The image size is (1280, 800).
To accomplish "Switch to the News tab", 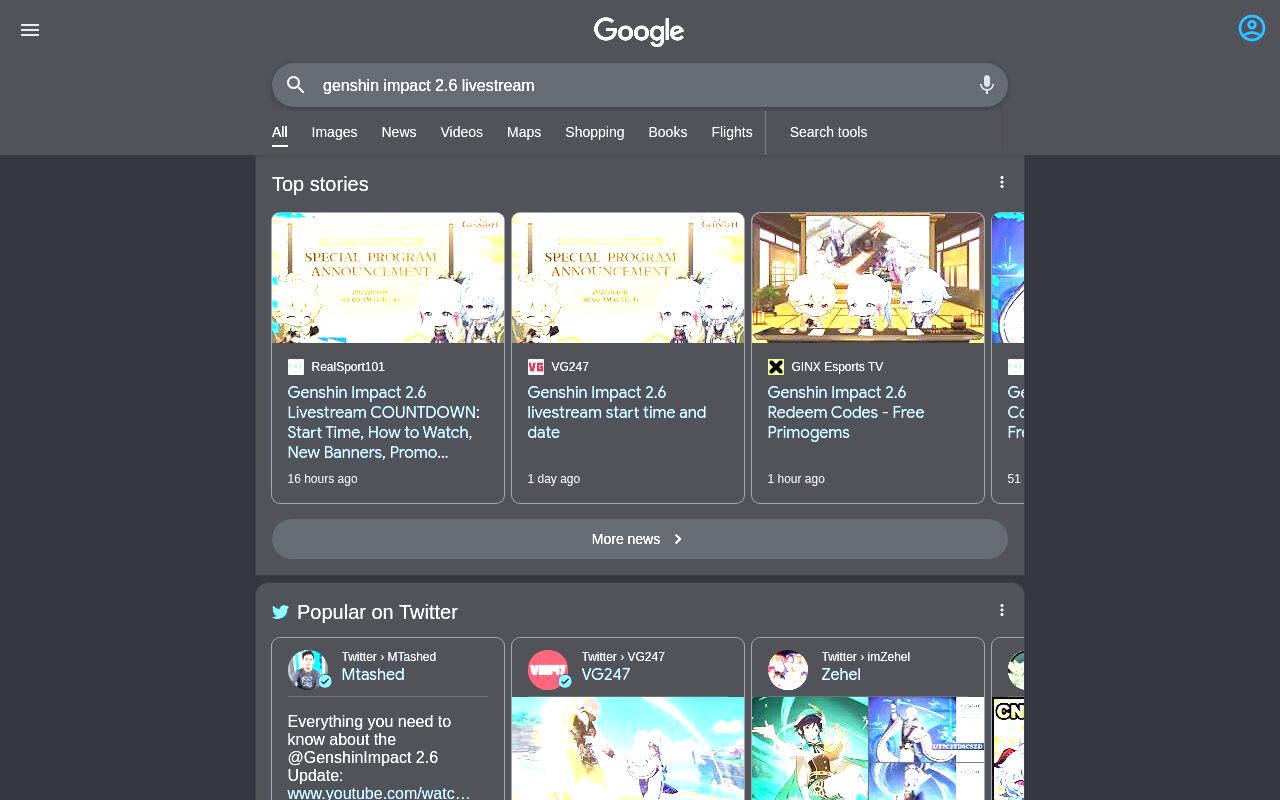I will click(398, 132).
